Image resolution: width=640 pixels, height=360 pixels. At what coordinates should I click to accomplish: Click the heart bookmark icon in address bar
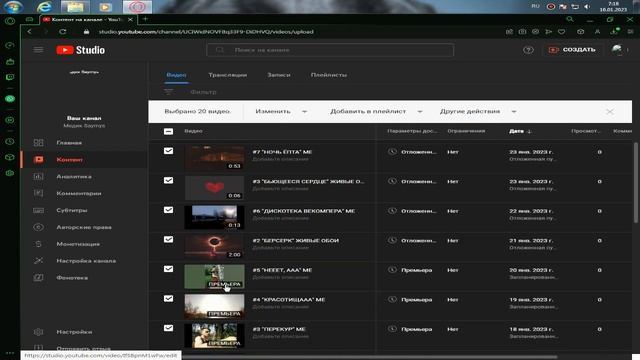click(562, 31)
